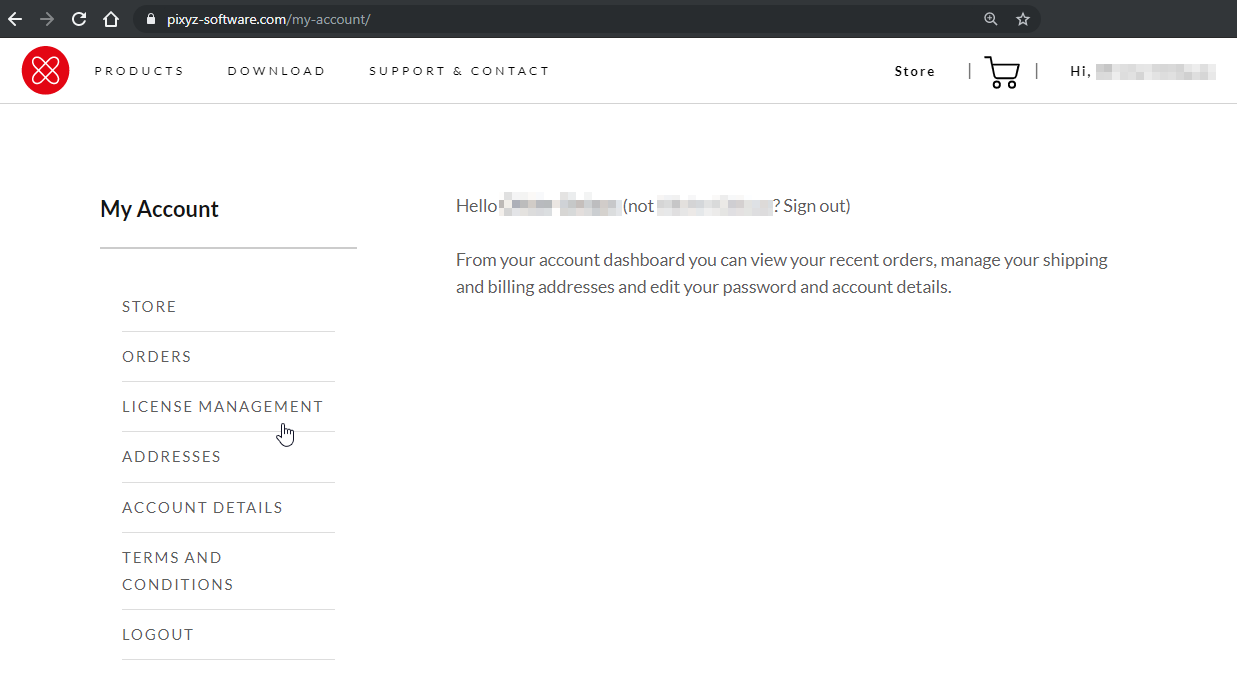Click the Pixyz red logo icon
Viewport: 1237px width, 682px height.
[x=45, y=71]
